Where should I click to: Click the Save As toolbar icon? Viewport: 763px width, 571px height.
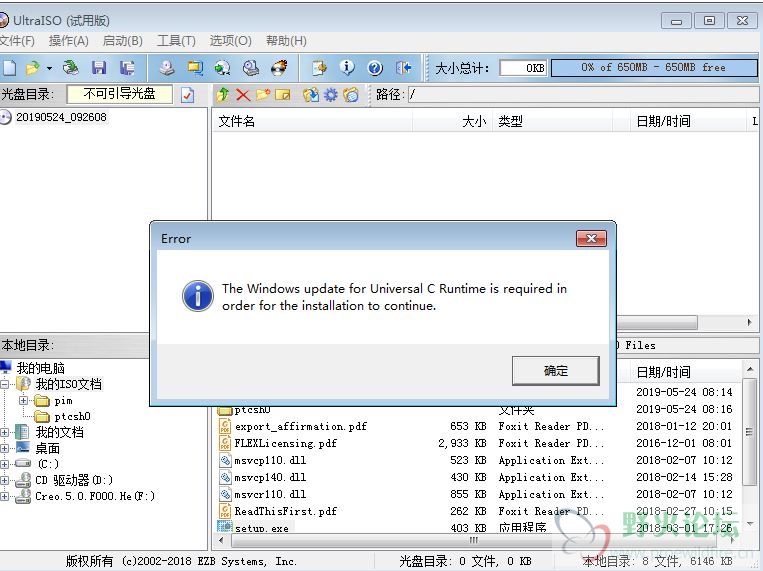pyautogui.click(x=127, y=68)
